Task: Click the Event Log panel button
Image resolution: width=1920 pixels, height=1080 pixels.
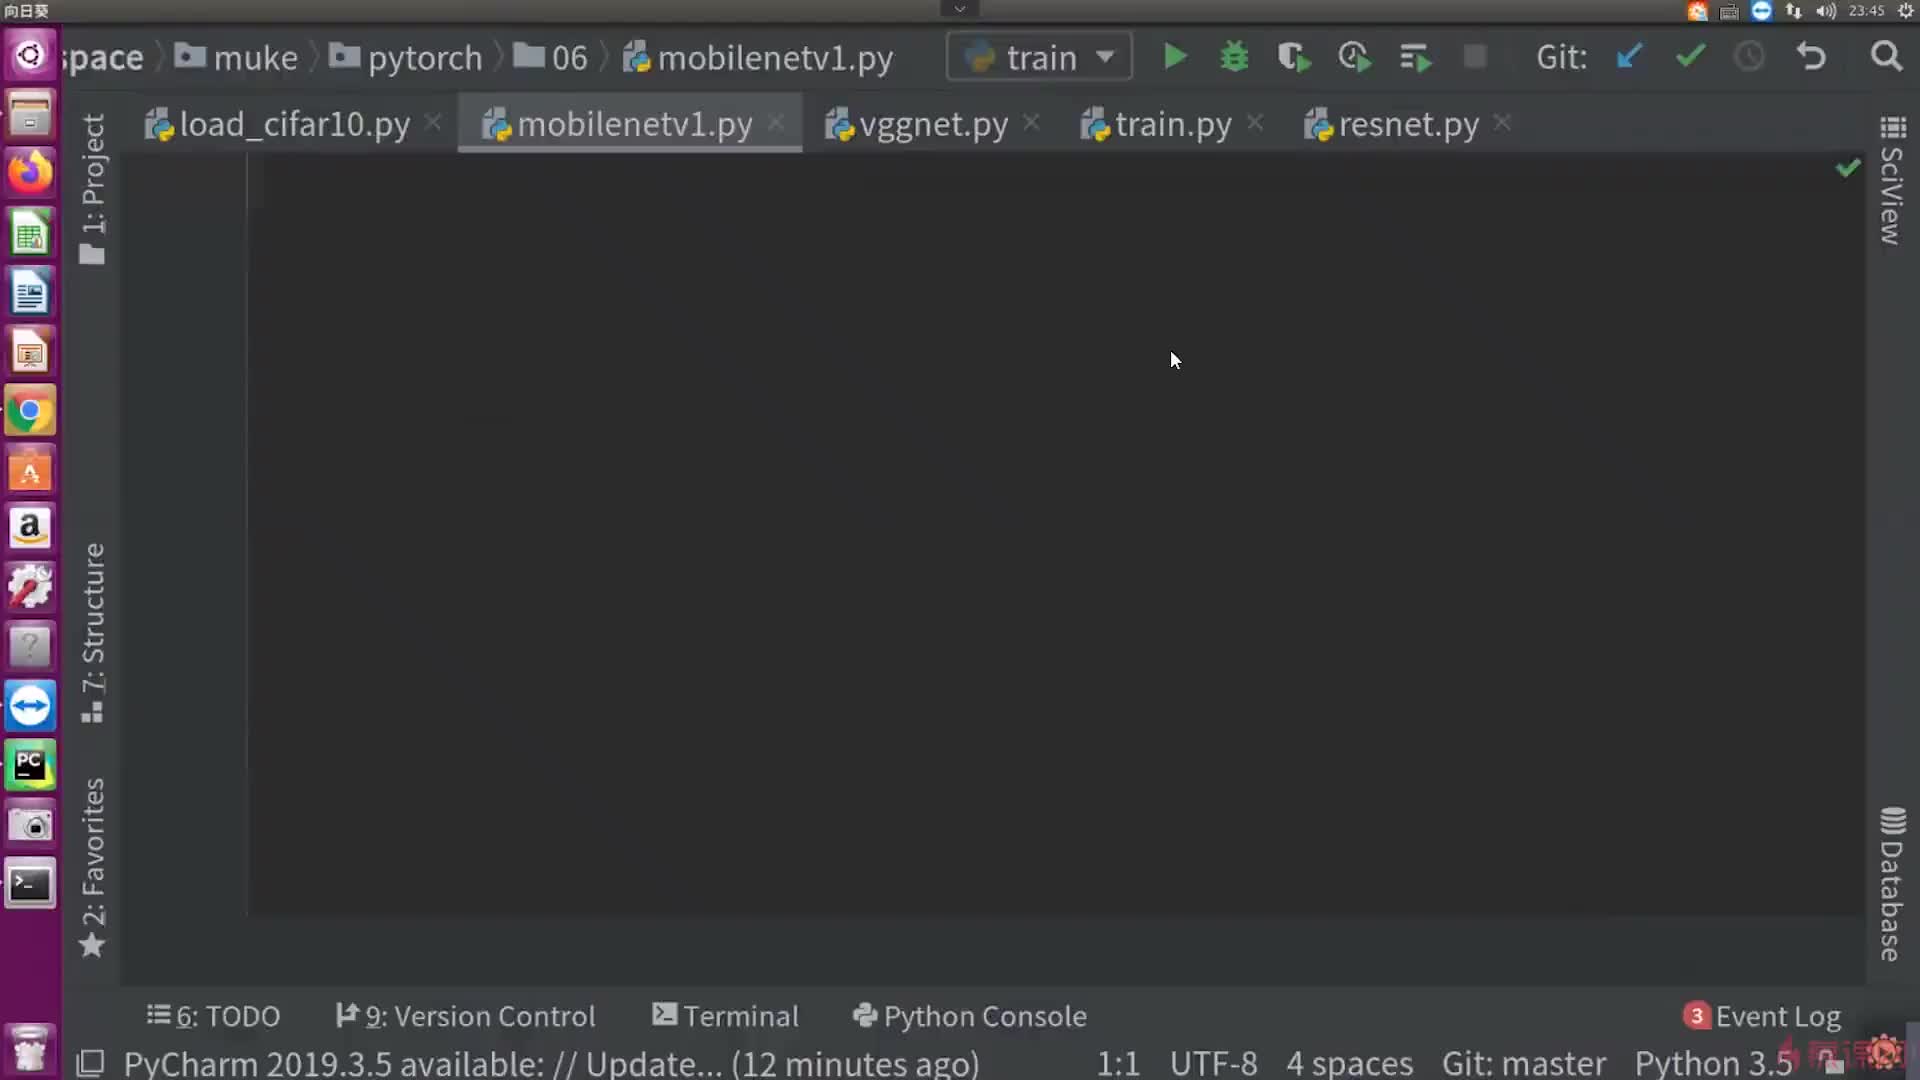Action: tap(1763, 1015)
